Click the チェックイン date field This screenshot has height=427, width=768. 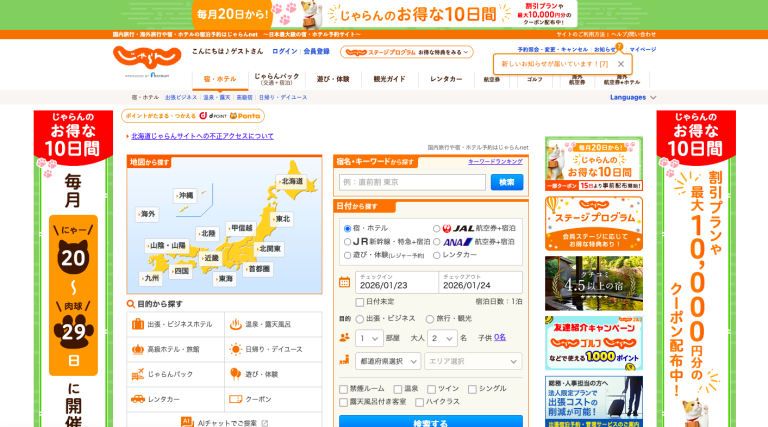[x=397, y=282]
